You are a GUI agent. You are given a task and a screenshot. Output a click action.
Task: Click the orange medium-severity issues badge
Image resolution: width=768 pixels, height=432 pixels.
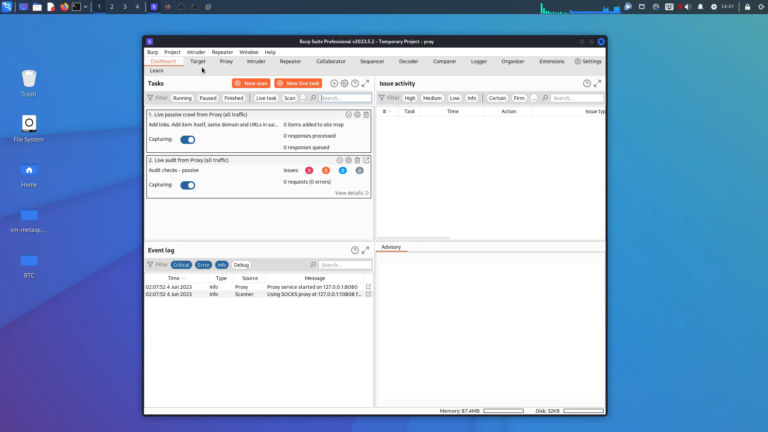326,170
